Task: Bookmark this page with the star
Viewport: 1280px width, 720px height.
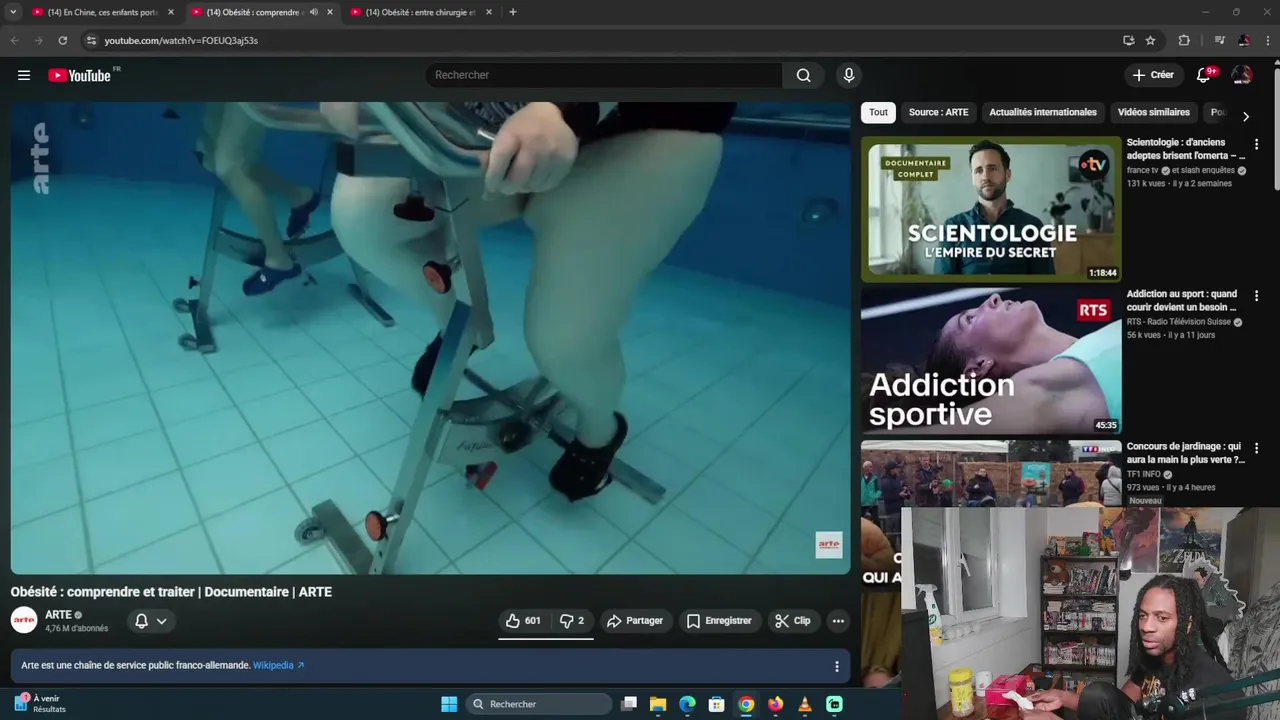Action: [1151, 40]
